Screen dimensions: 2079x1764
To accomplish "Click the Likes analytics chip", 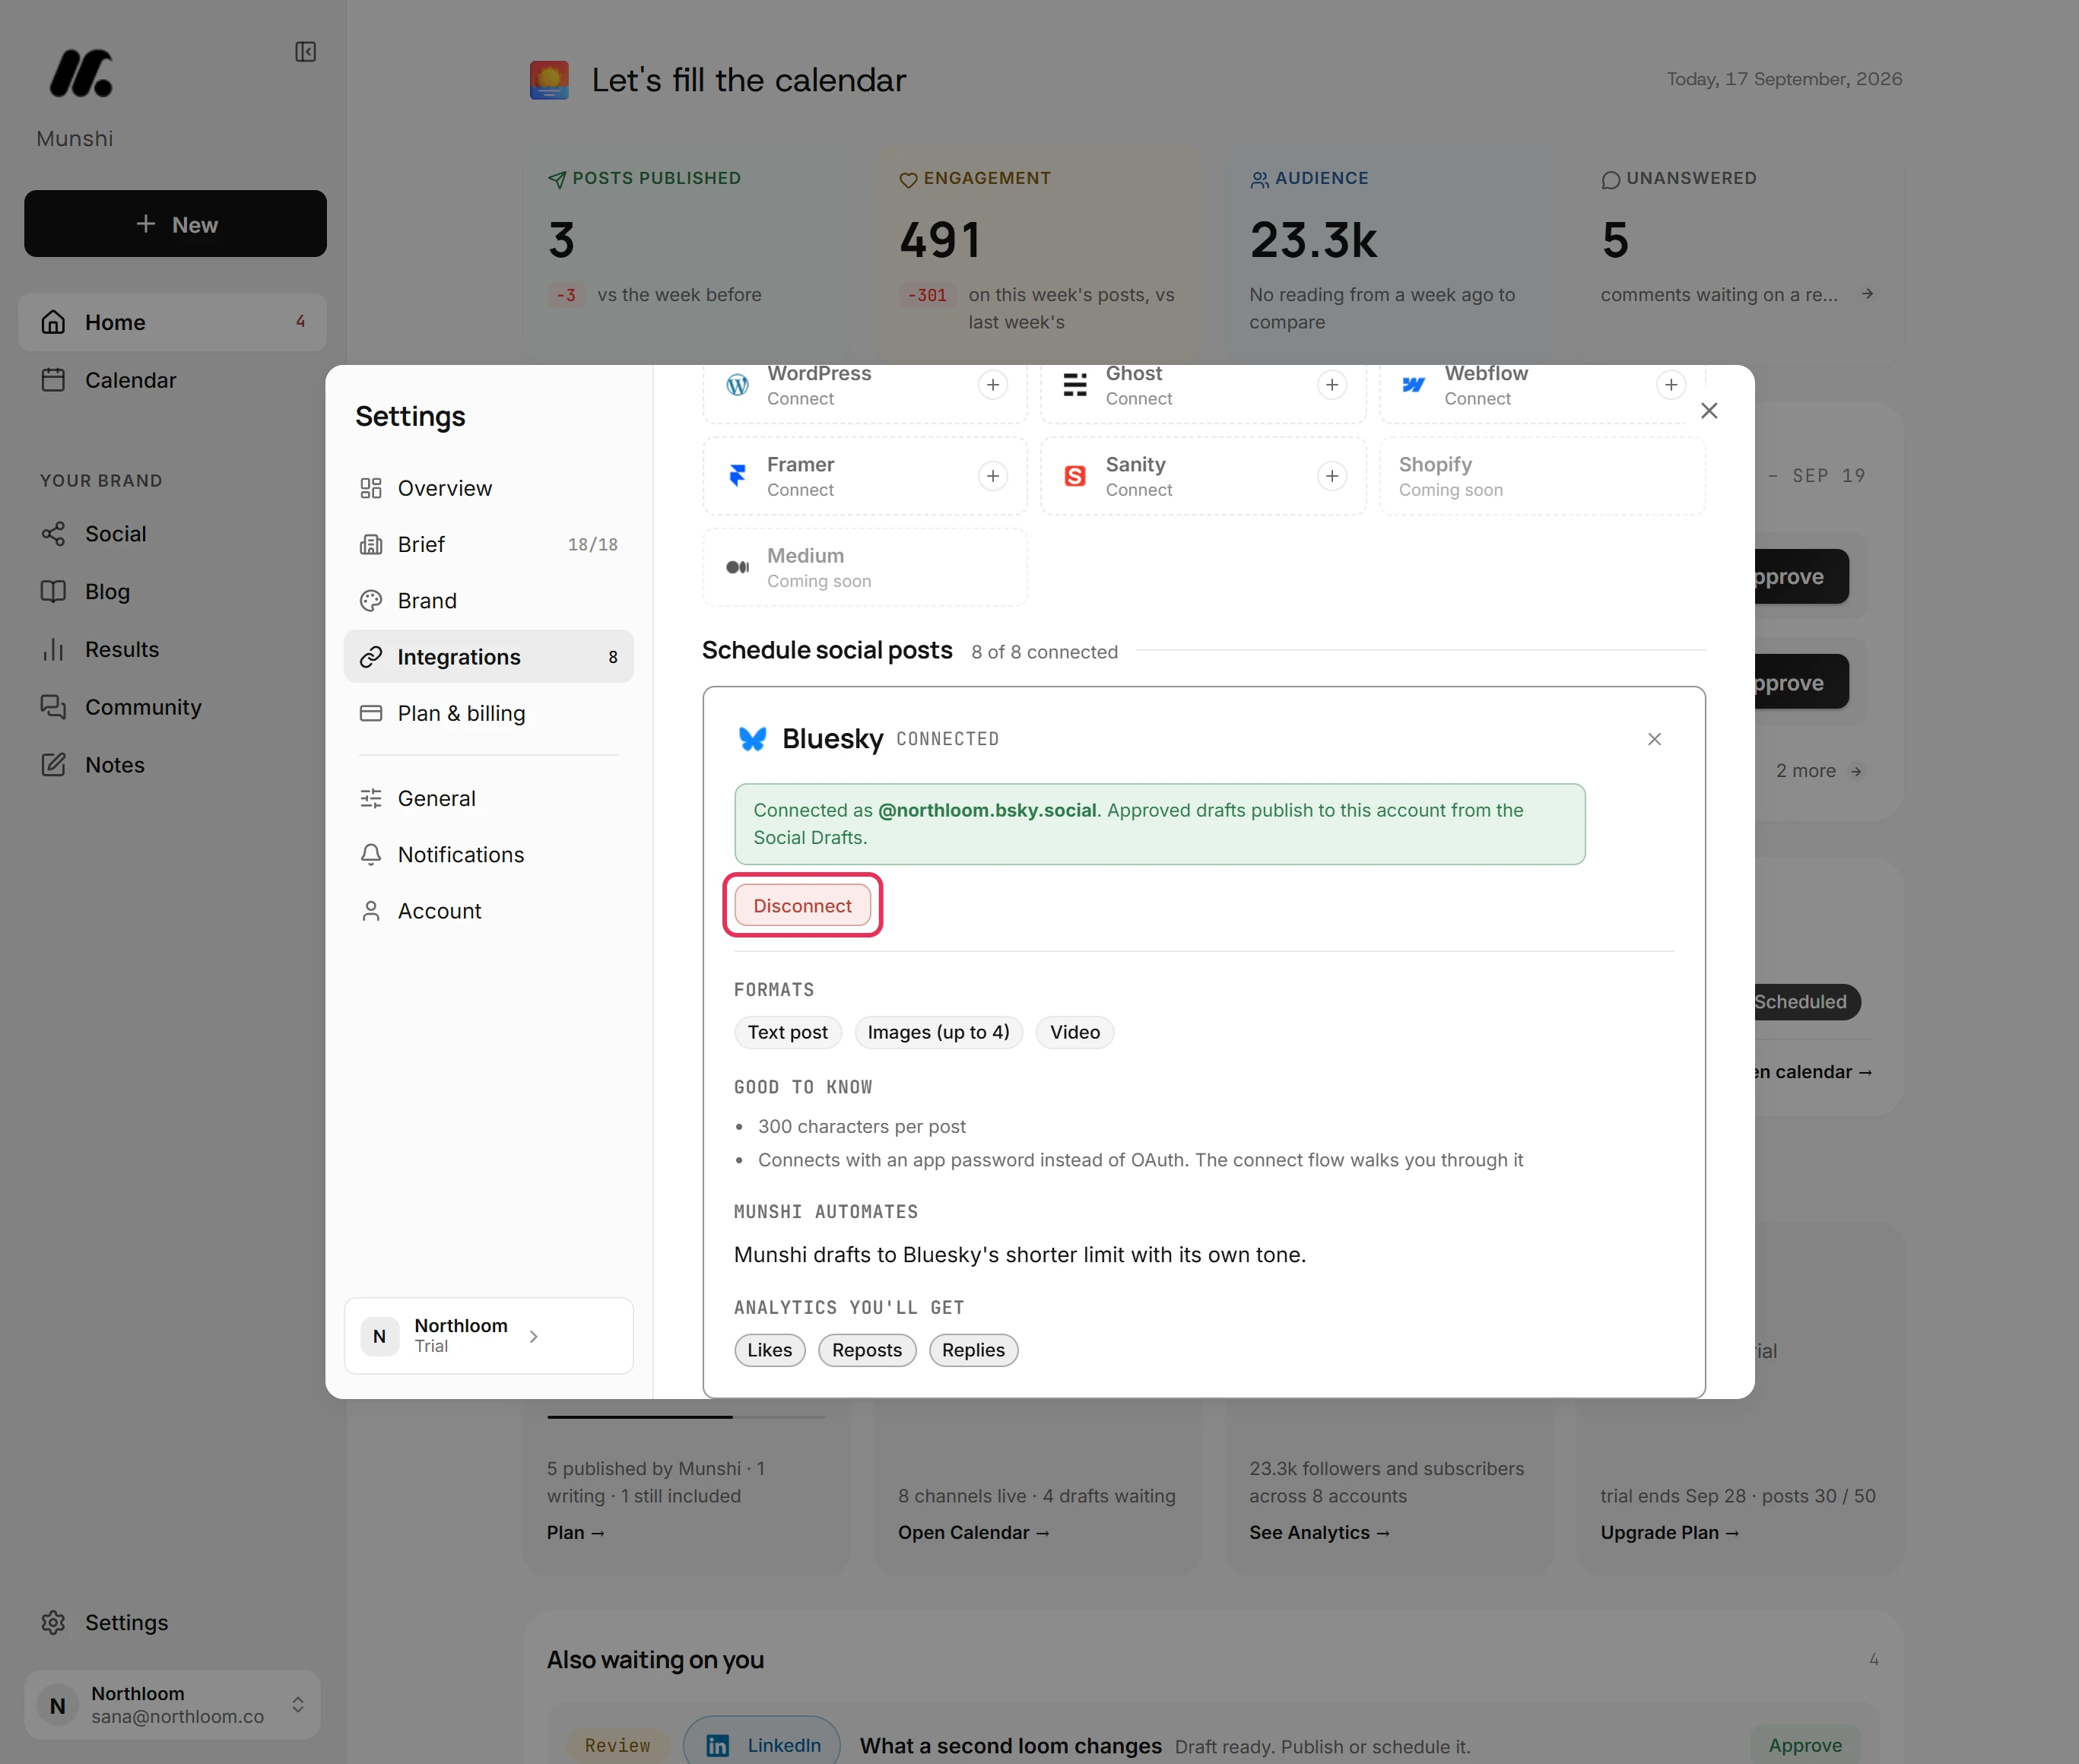I will point(769,1350).
